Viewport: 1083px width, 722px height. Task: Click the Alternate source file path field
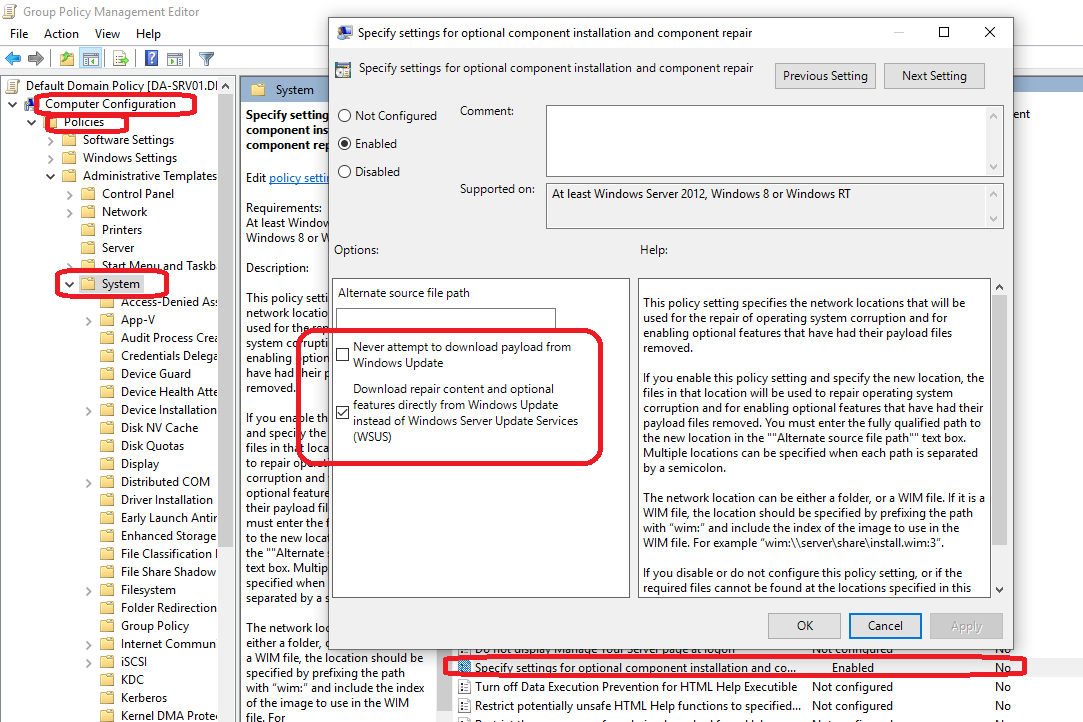pos(446,318)
